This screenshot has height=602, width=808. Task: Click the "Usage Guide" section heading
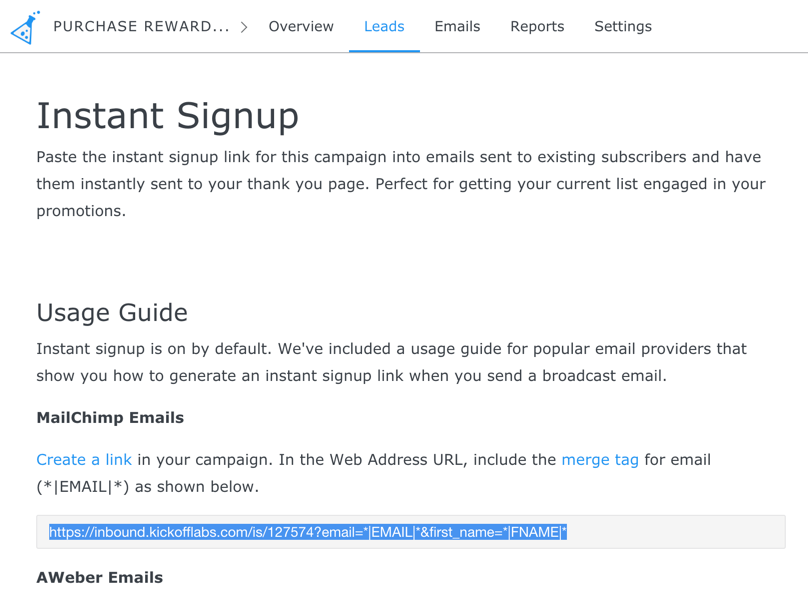tap(112, 313)
